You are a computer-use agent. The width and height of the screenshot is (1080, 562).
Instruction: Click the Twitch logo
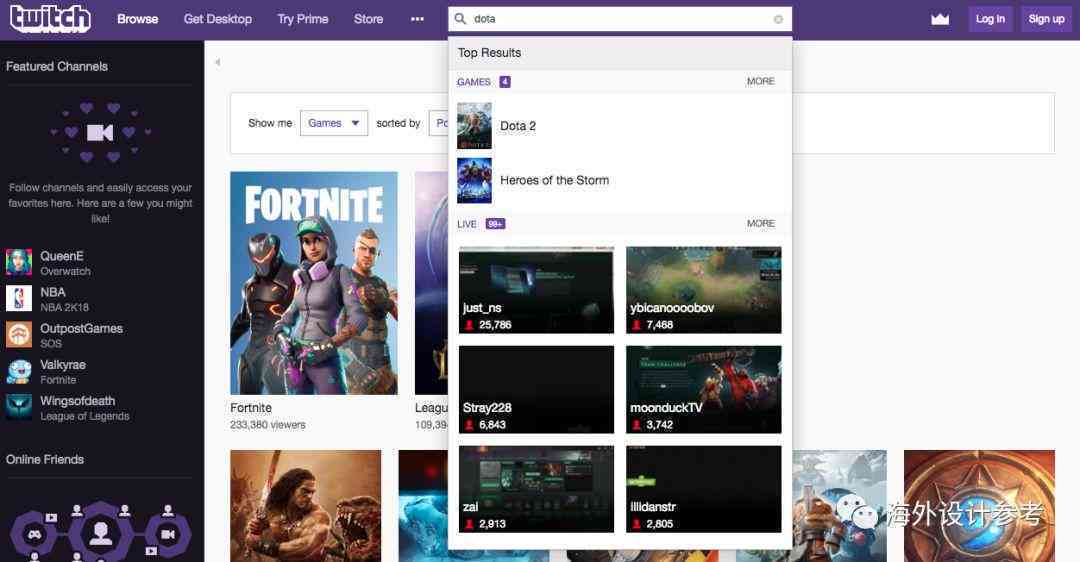click(50, 19)
